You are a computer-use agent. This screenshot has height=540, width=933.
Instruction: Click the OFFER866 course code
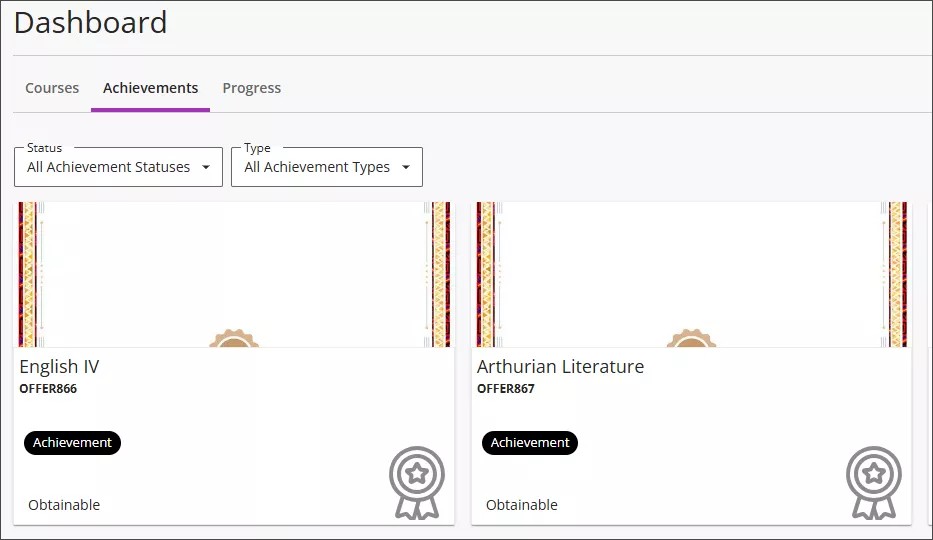(x=48, y=389)
